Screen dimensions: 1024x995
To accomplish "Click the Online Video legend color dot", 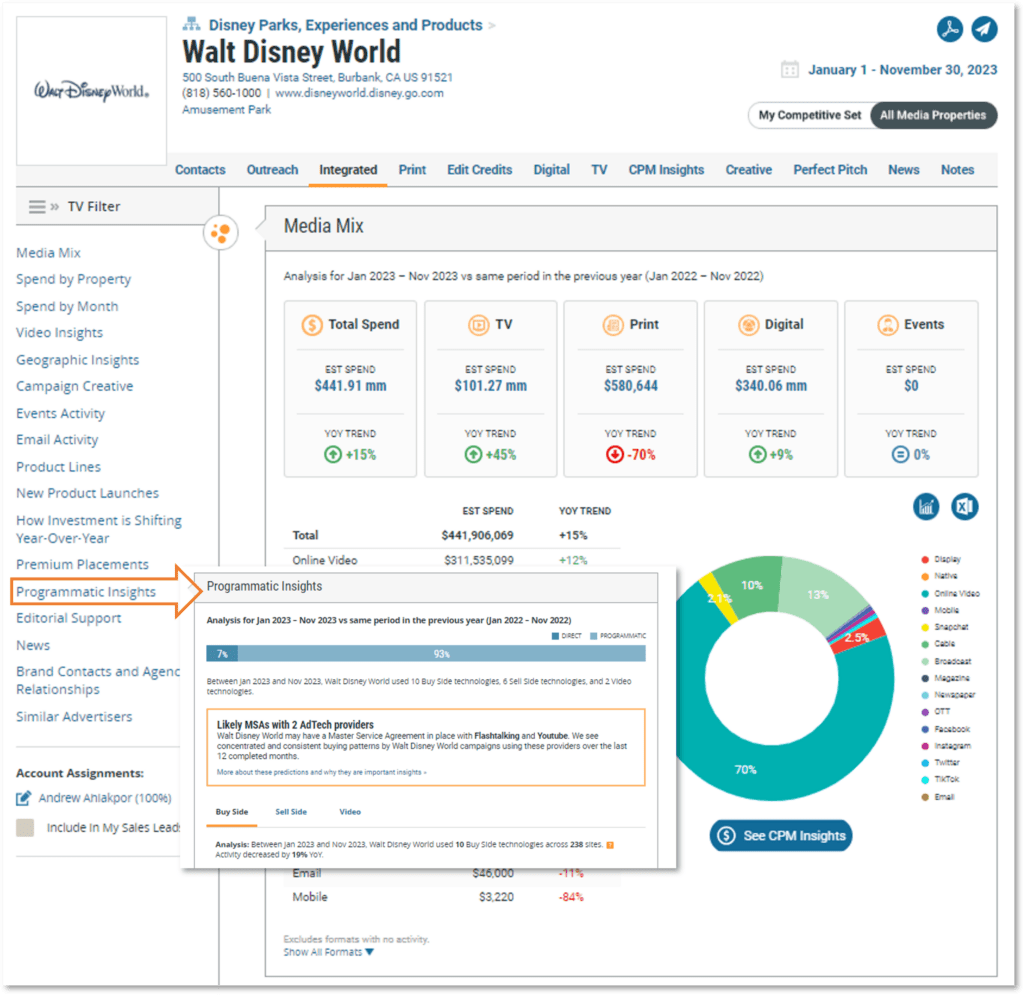I will point(925,593).
